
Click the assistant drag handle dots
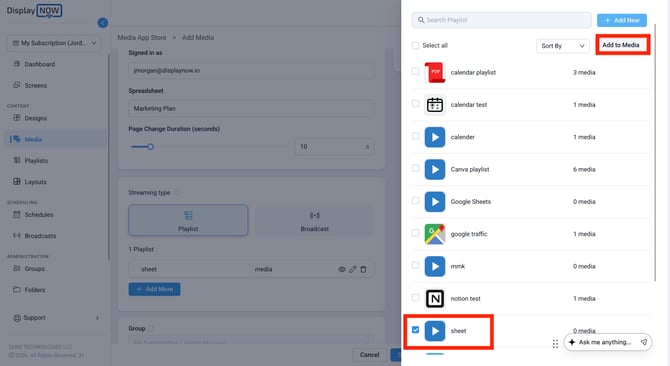(555, 344)
